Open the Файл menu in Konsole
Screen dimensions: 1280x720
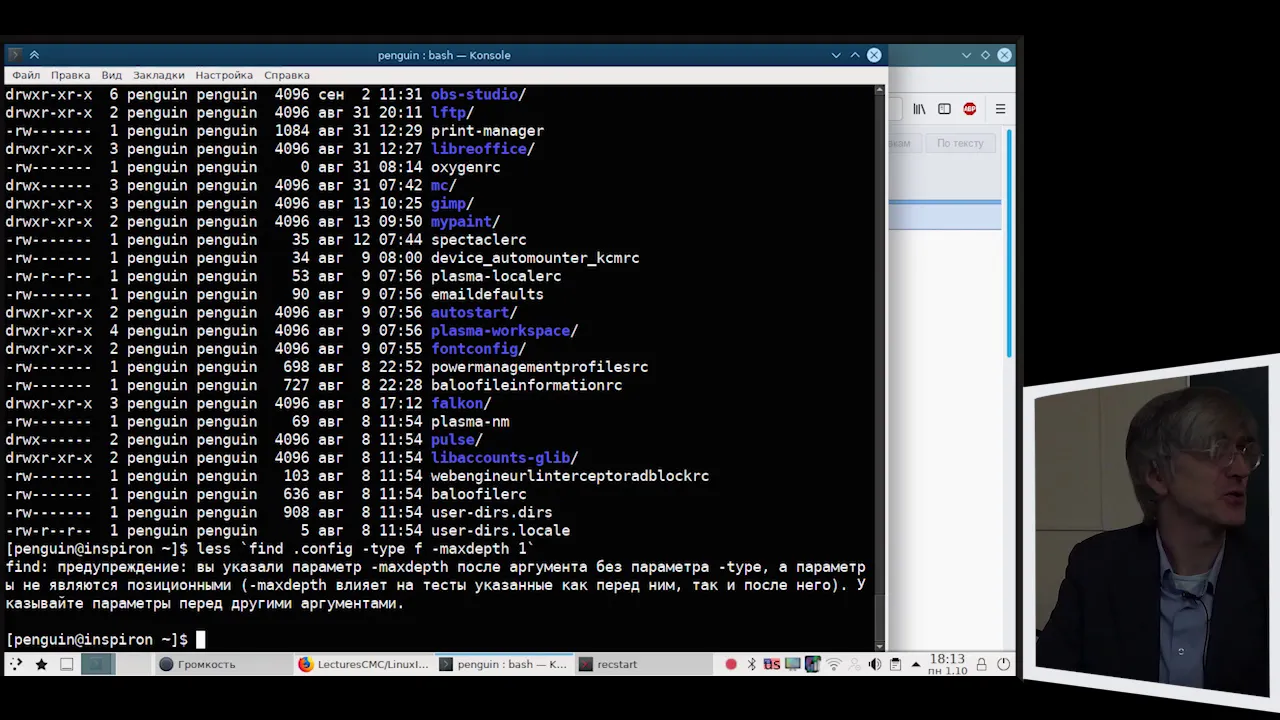click(26, 75)
